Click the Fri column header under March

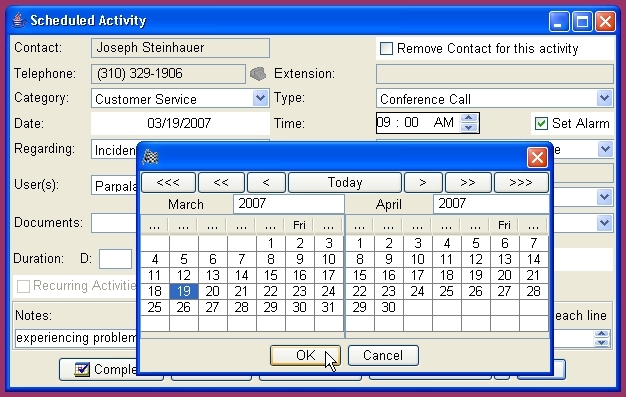pyautogui.click(x=299, y=226)
